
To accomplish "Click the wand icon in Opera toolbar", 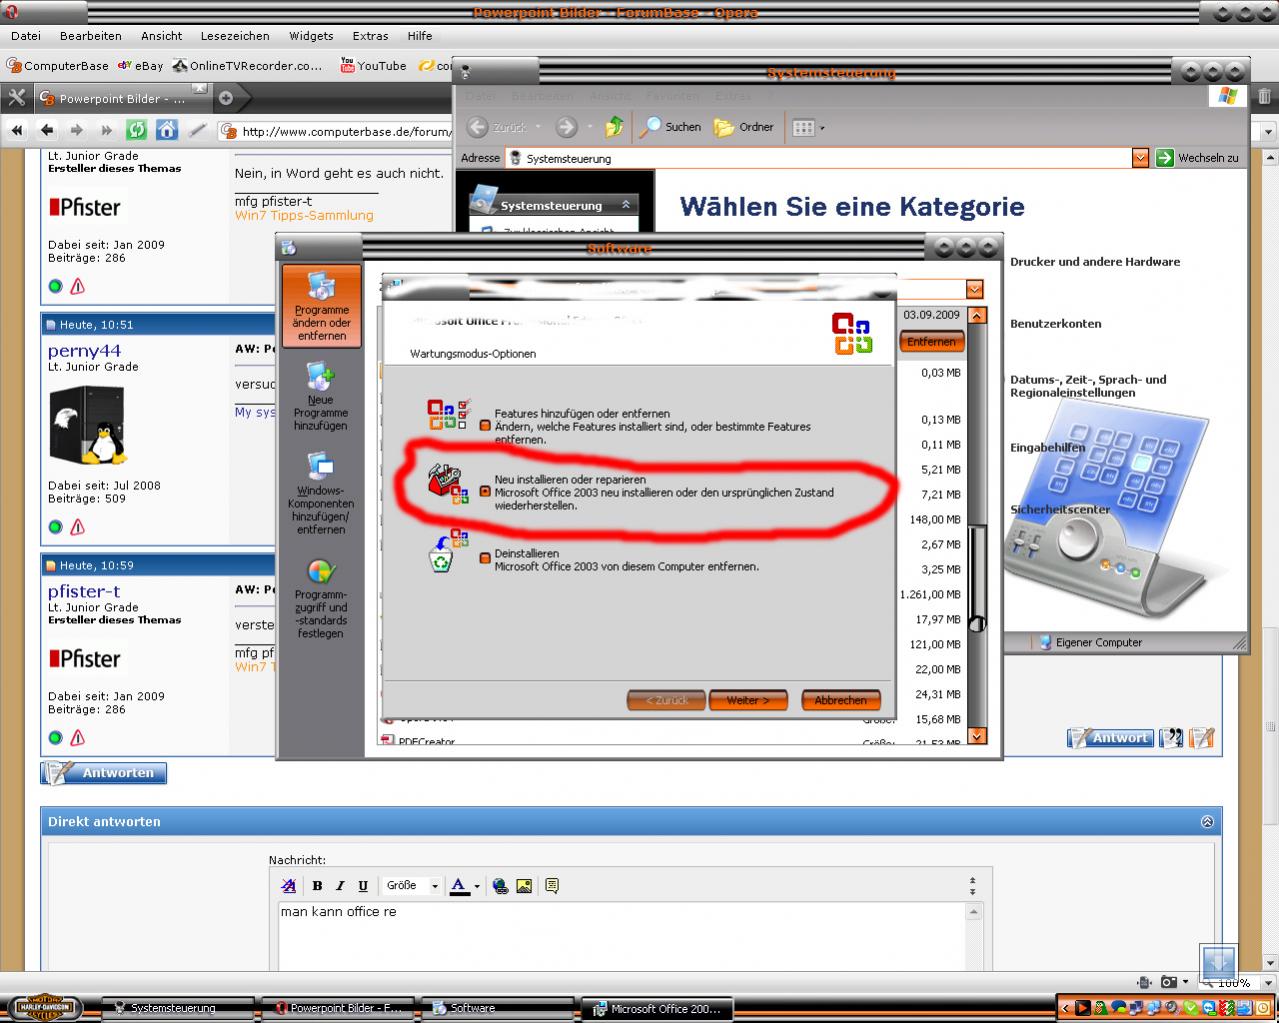I will (x=198, y=130).
